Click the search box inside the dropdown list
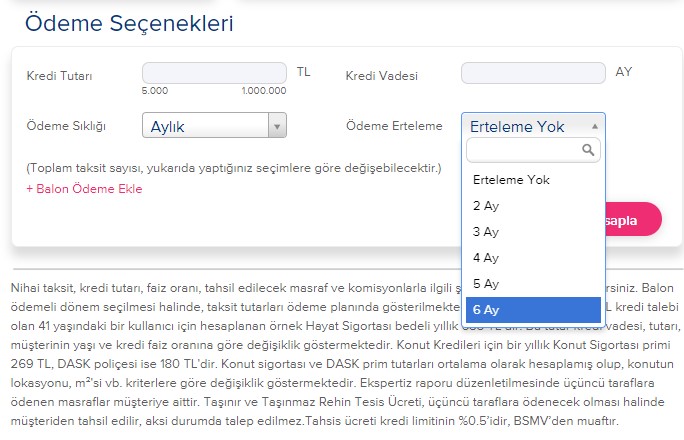Viewport: 684px width, 440px height. (524, 150)
